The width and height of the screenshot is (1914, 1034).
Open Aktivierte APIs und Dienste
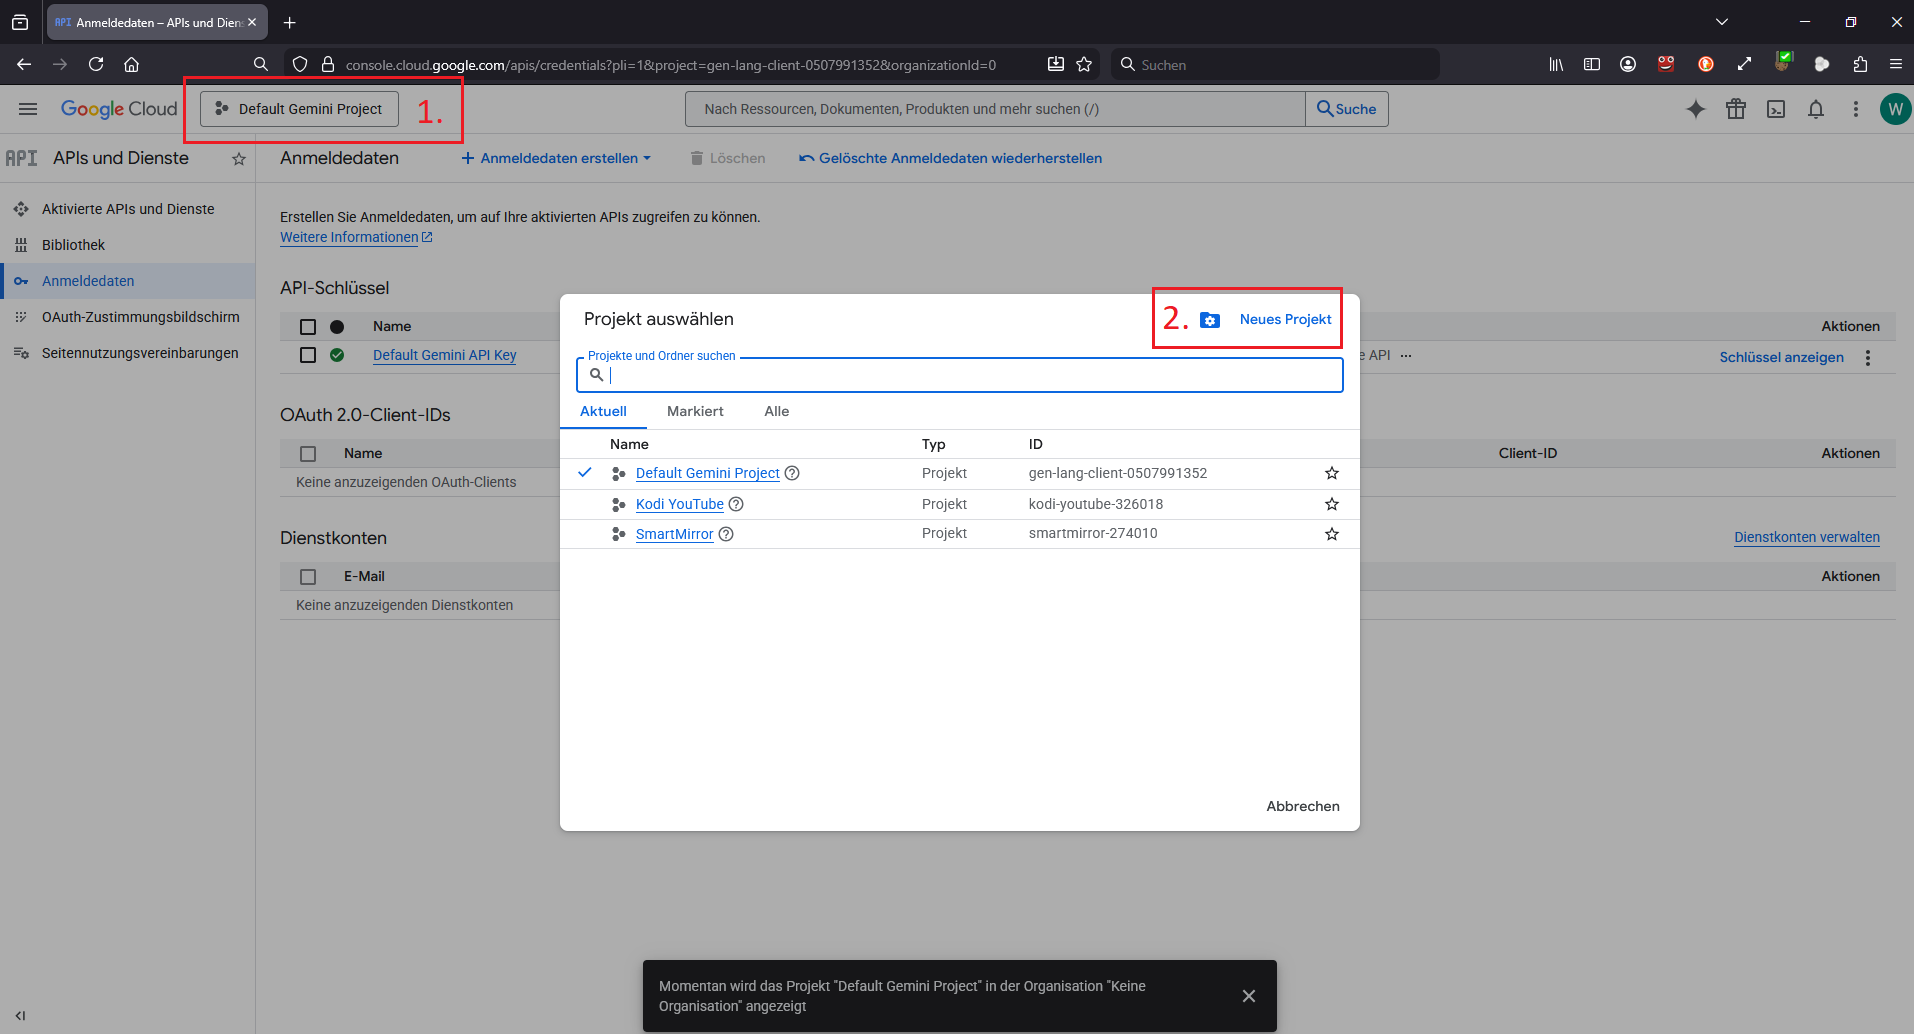click(x=128, y=209)
